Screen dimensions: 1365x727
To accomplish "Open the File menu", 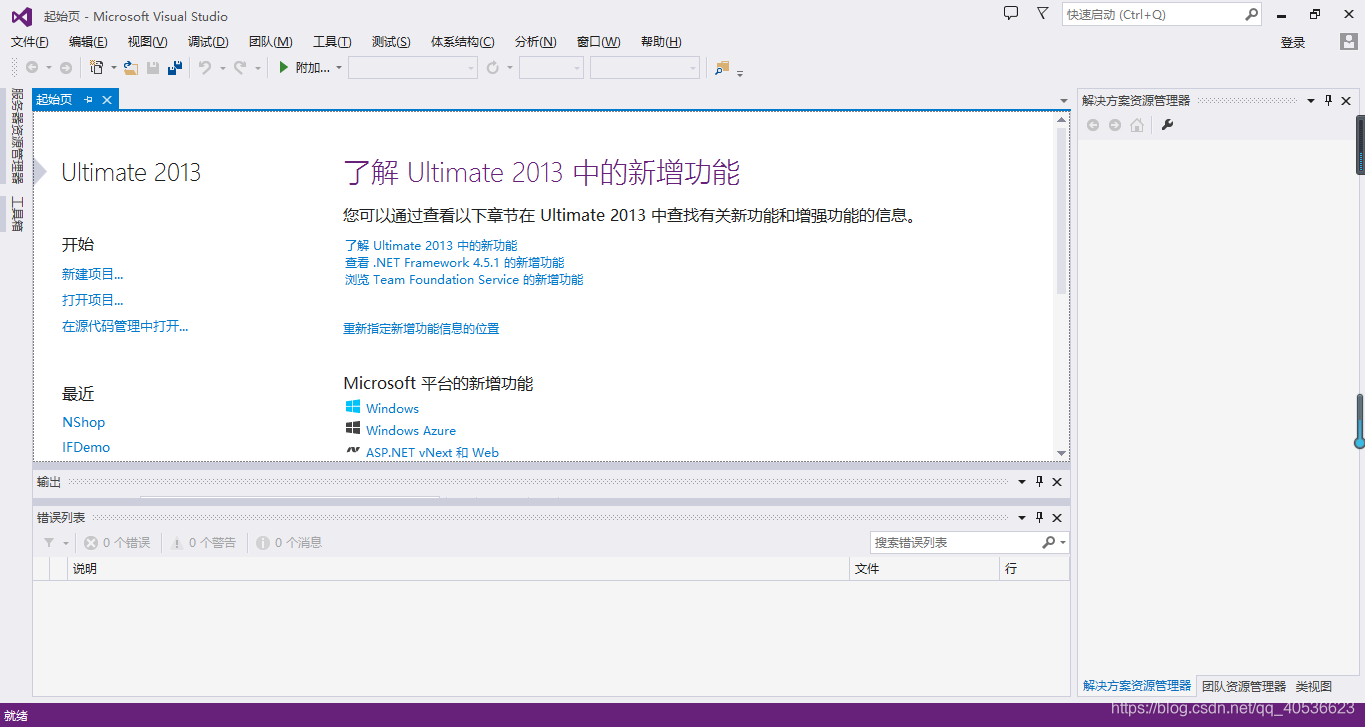I will 30,42.
